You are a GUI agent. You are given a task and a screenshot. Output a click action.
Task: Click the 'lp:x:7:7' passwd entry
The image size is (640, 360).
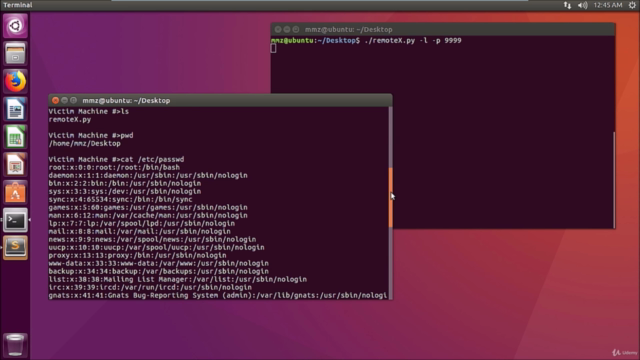142,224
